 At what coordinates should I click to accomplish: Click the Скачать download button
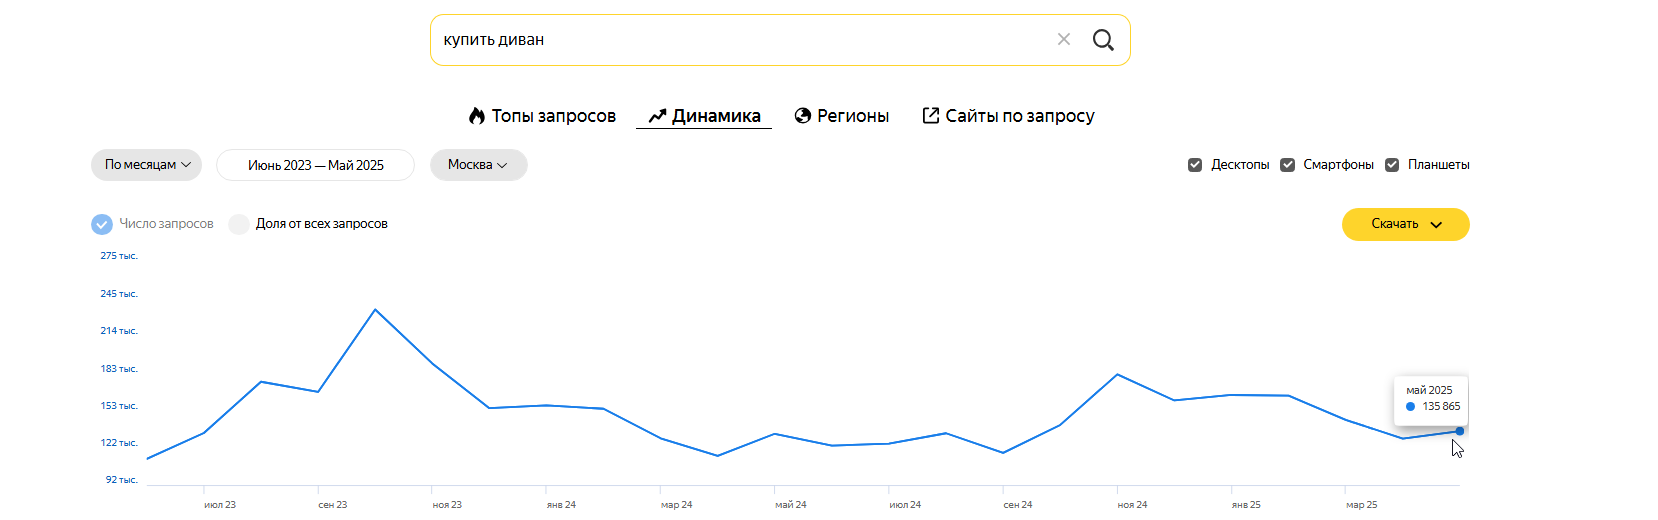(x=1394, y=224)
